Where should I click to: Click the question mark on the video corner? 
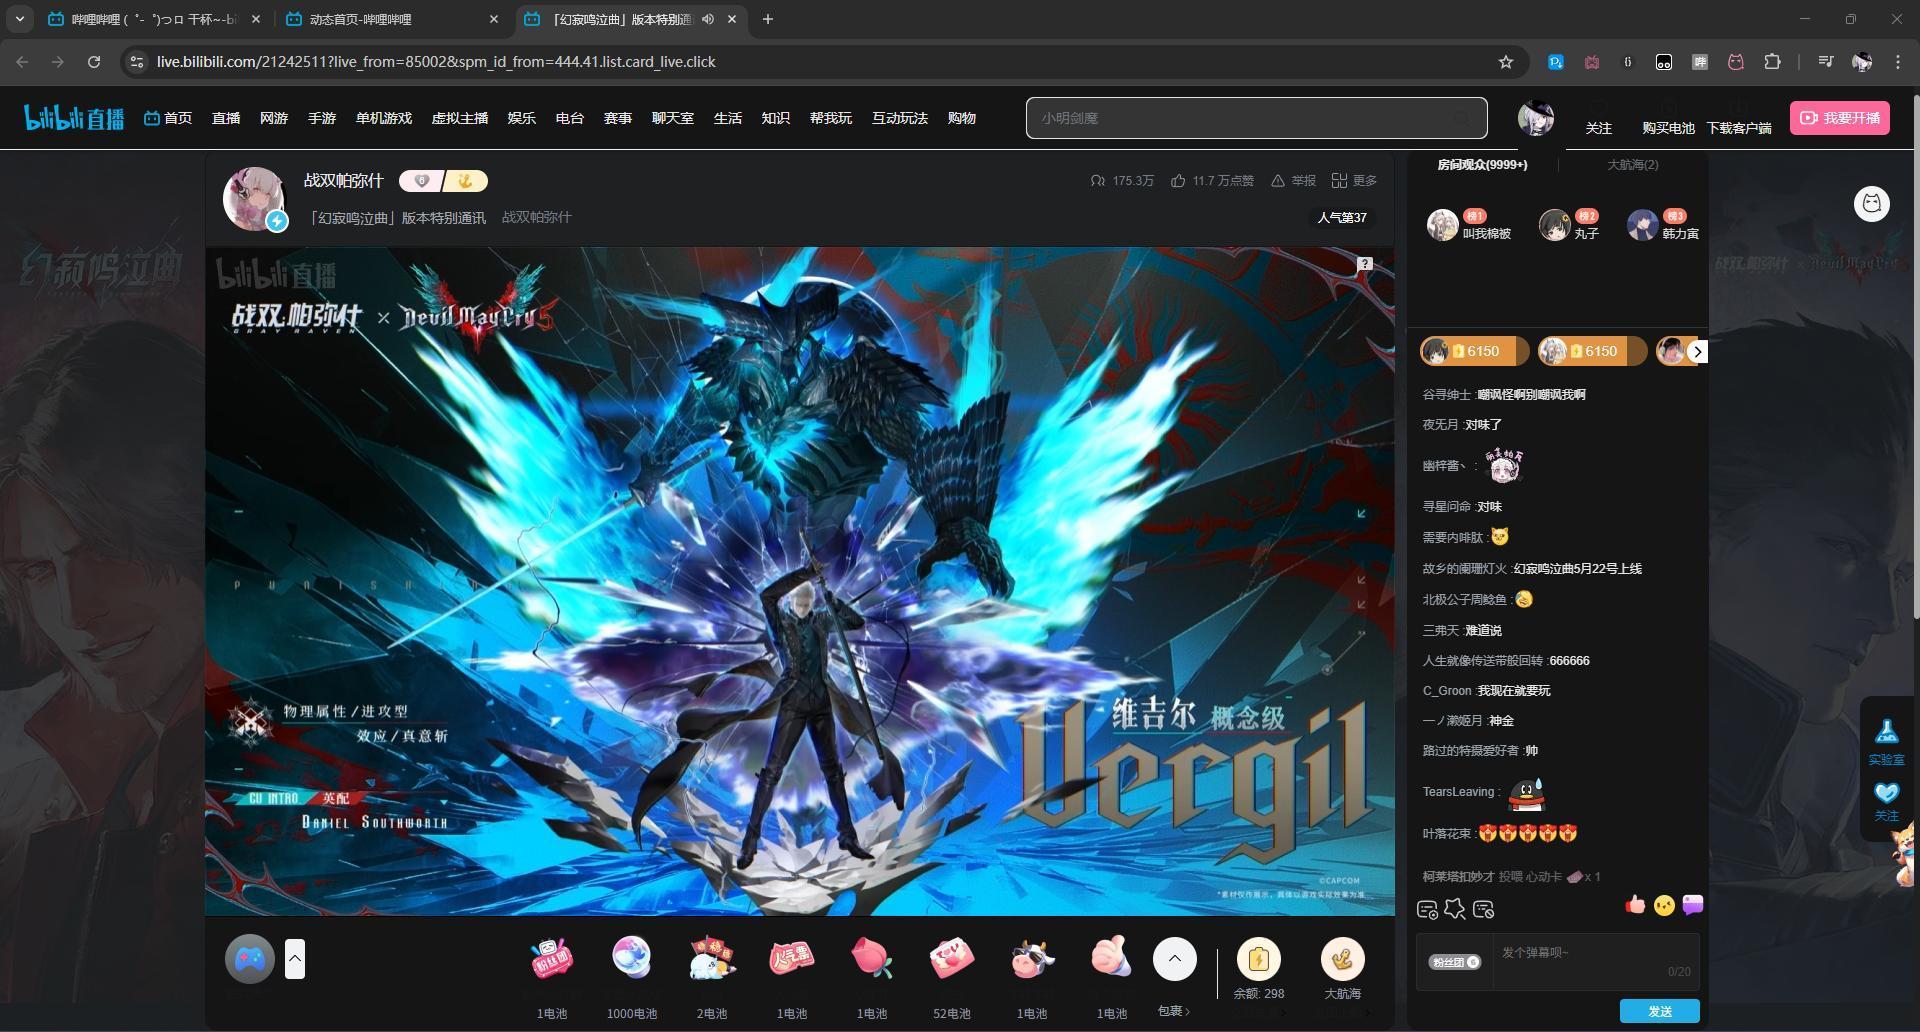tap(1365, 264)
